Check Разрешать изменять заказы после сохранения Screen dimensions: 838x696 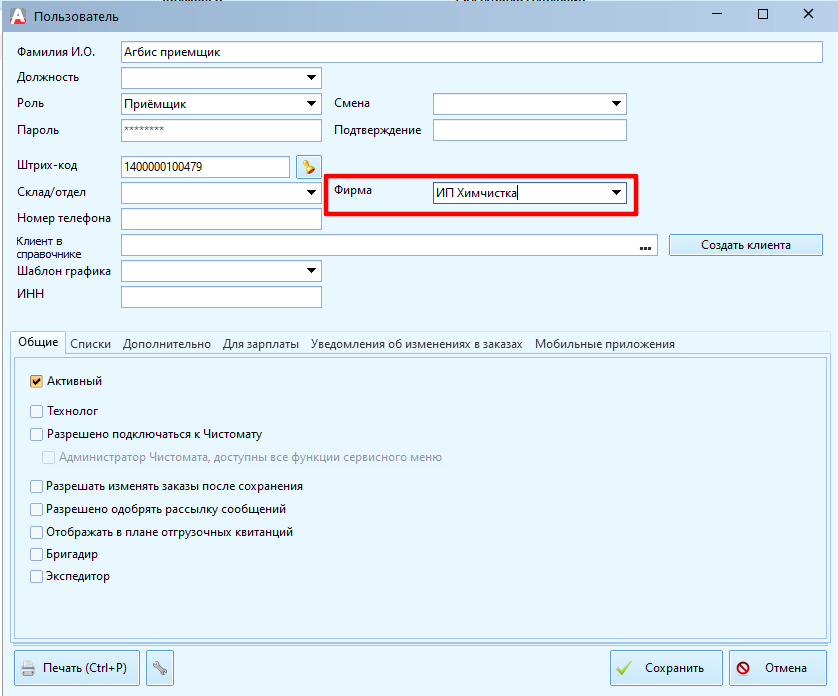[x=36, y=486]
